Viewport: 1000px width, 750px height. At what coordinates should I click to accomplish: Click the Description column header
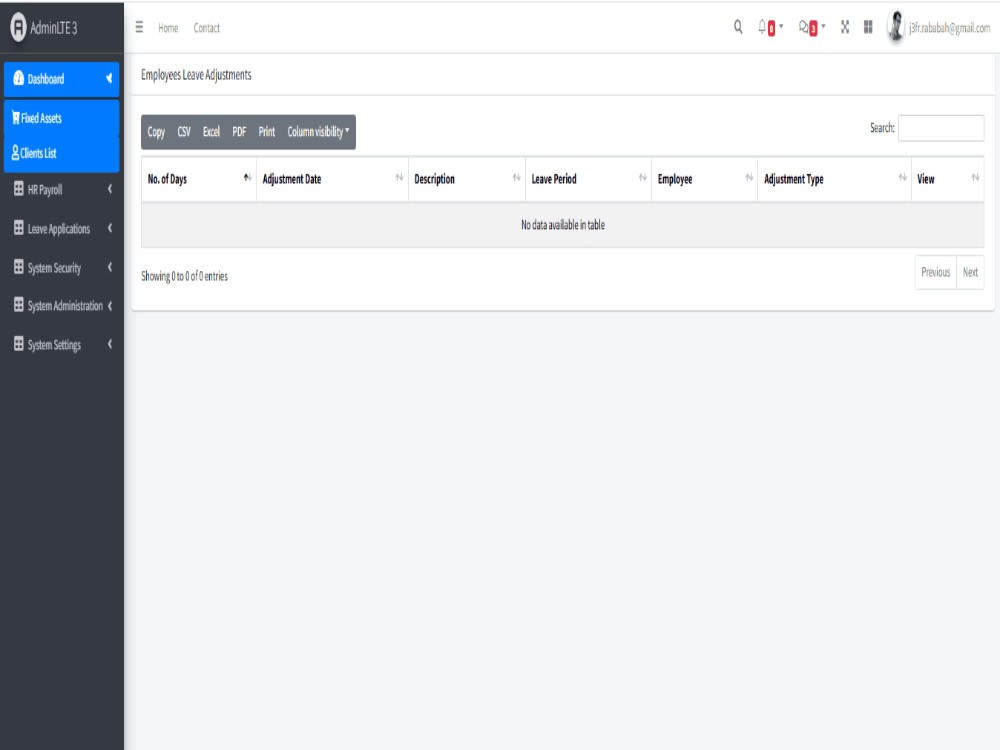pyautogui.click(x=467, y=179)
